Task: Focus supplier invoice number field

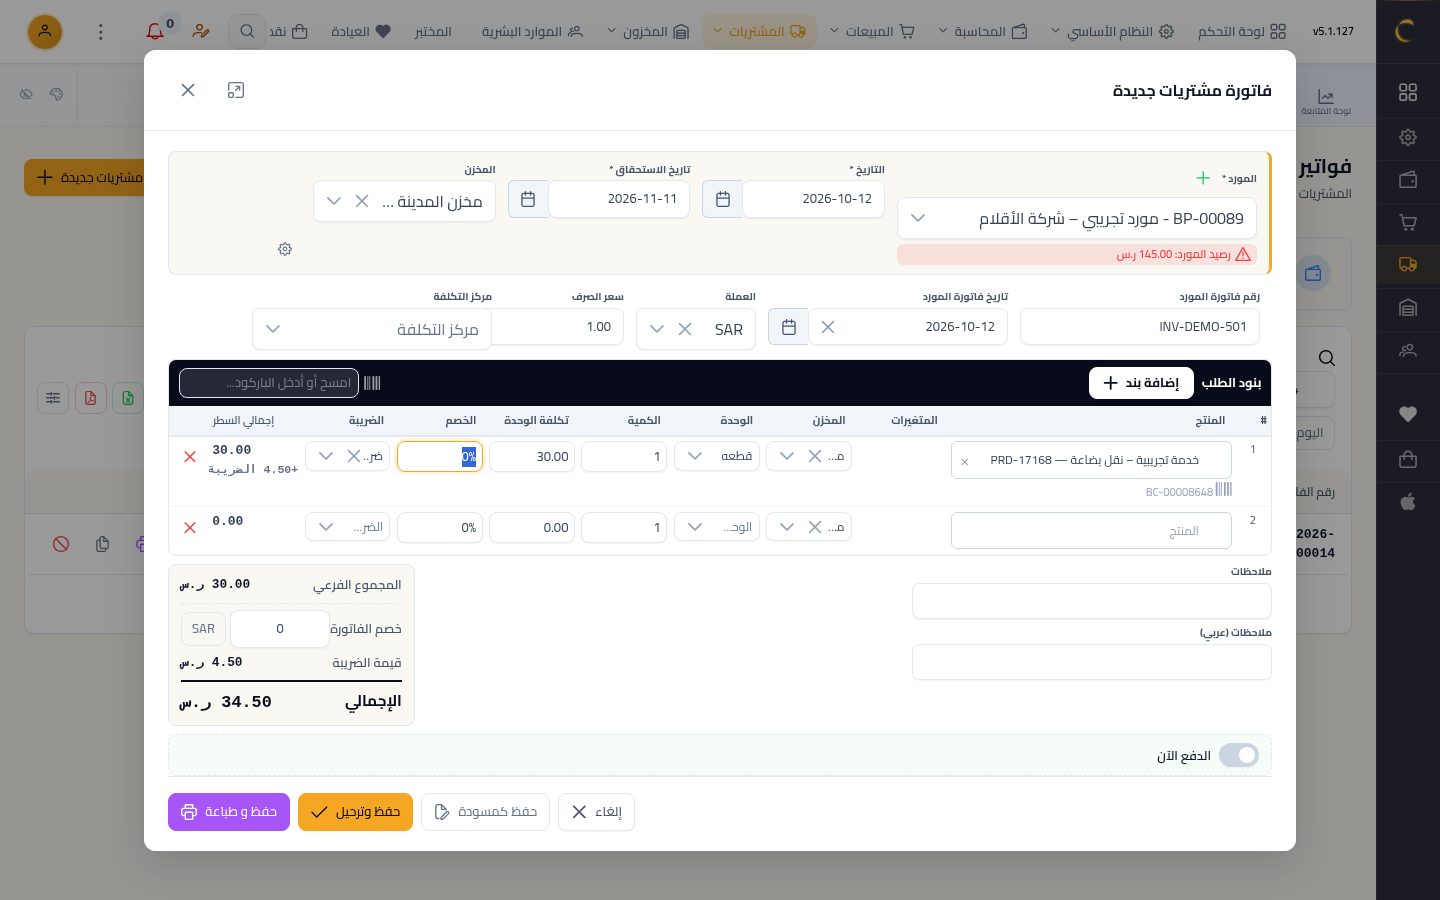Action: (1140, 327)
